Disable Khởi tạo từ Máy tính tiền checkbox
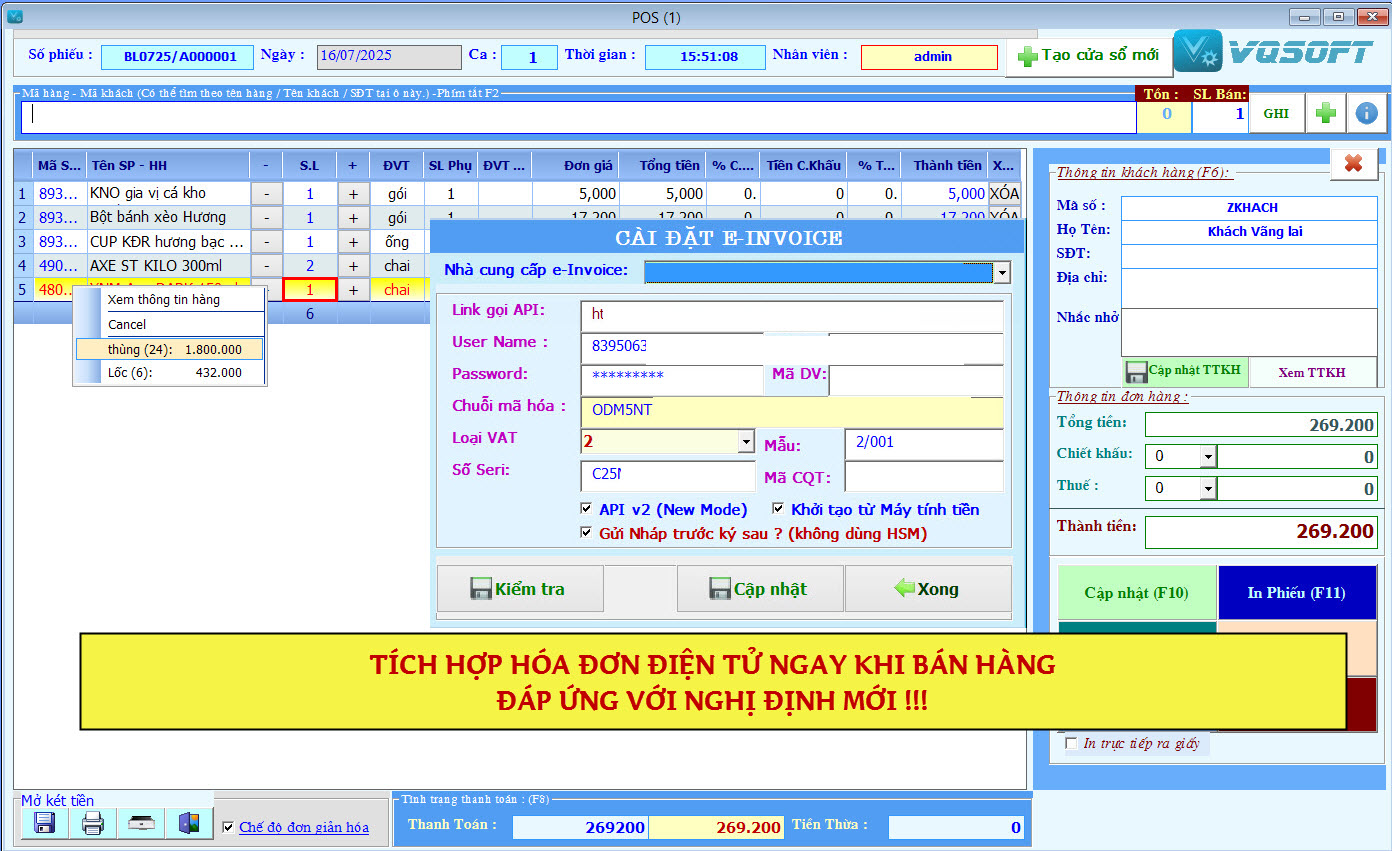The height and width of the screenshot is (851, 1392). point(778,510)
